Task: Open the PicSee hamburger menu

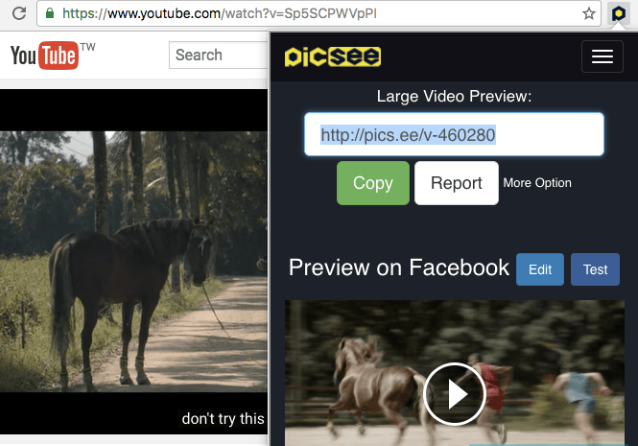Action: (602, 57)
